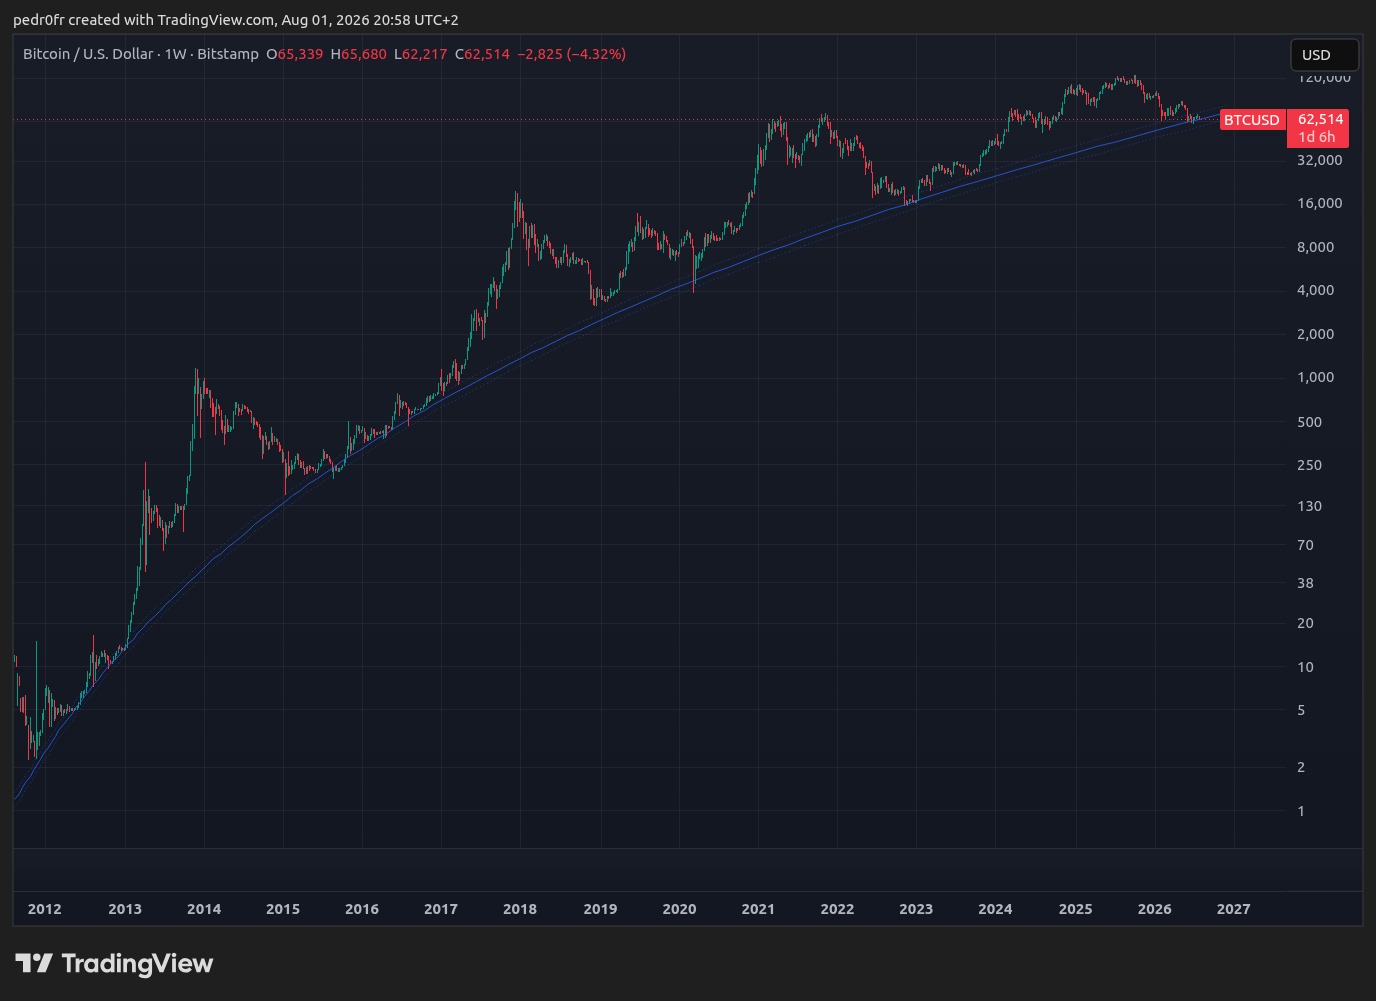The image size is (1376, 1001).
Task: Click the 1d 6h bar countdown
Action: pos(1317,137)
